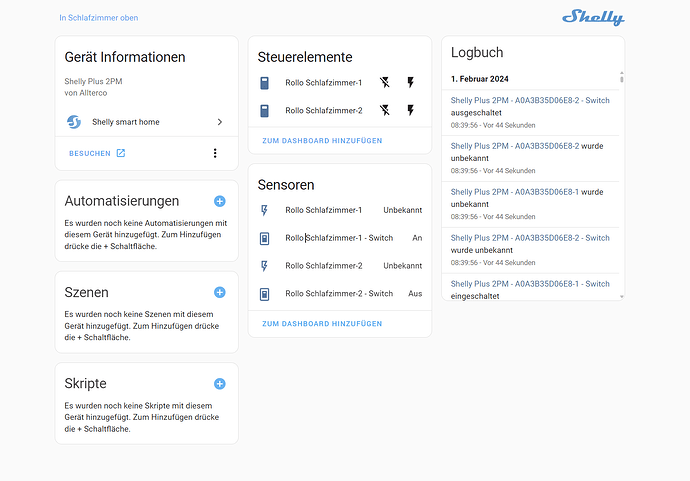Viewport: 690px width, 481px height.
Task: Add a new Skripte with plus icon
Action: tap(220, 384)
